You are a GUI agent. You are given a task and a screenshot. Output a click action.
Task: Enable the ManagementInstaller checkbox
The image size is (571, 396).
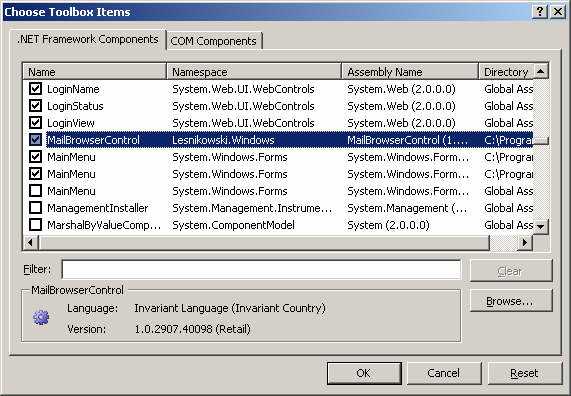click(35, 208)
